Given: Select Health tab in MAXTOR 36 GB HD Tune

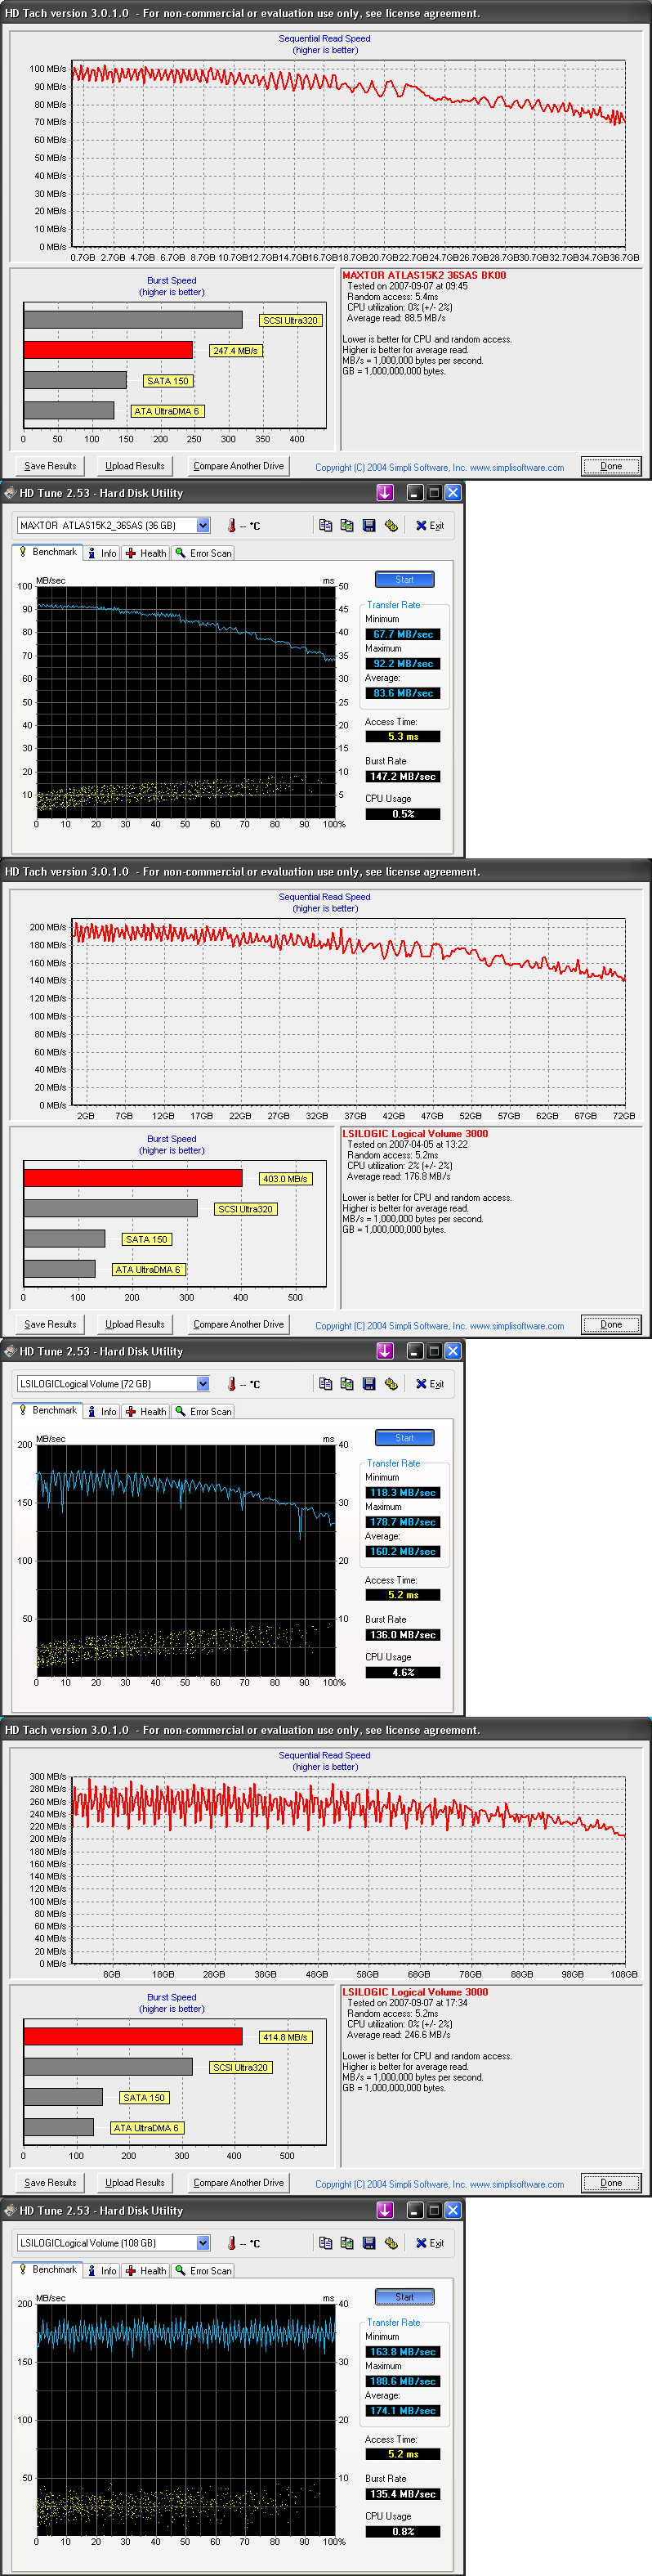Looking at the screenshot, I should 146,553.
